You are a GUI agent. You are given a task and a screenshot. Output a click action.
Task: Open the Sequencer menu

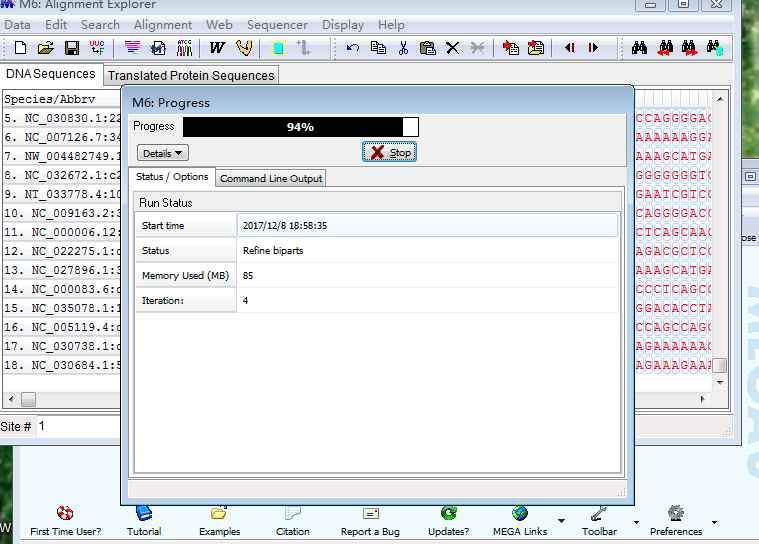click(277, 25)
